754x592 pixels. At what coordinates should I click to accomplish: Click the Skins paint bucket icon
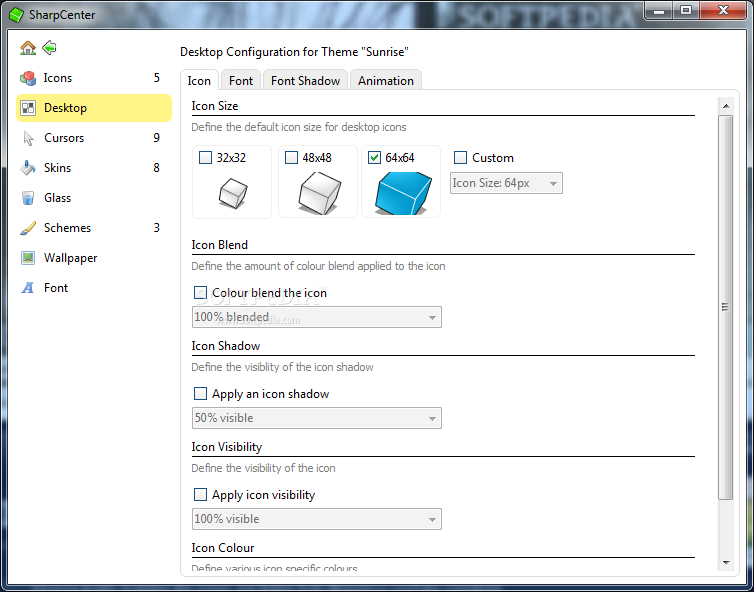(28, 168)
